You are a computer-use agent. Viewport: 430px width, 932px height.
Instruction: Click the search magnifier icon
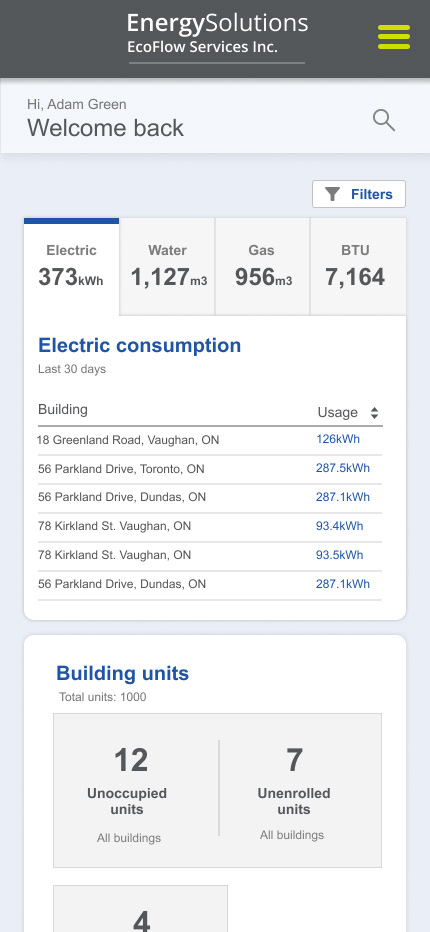coord(384,121)
